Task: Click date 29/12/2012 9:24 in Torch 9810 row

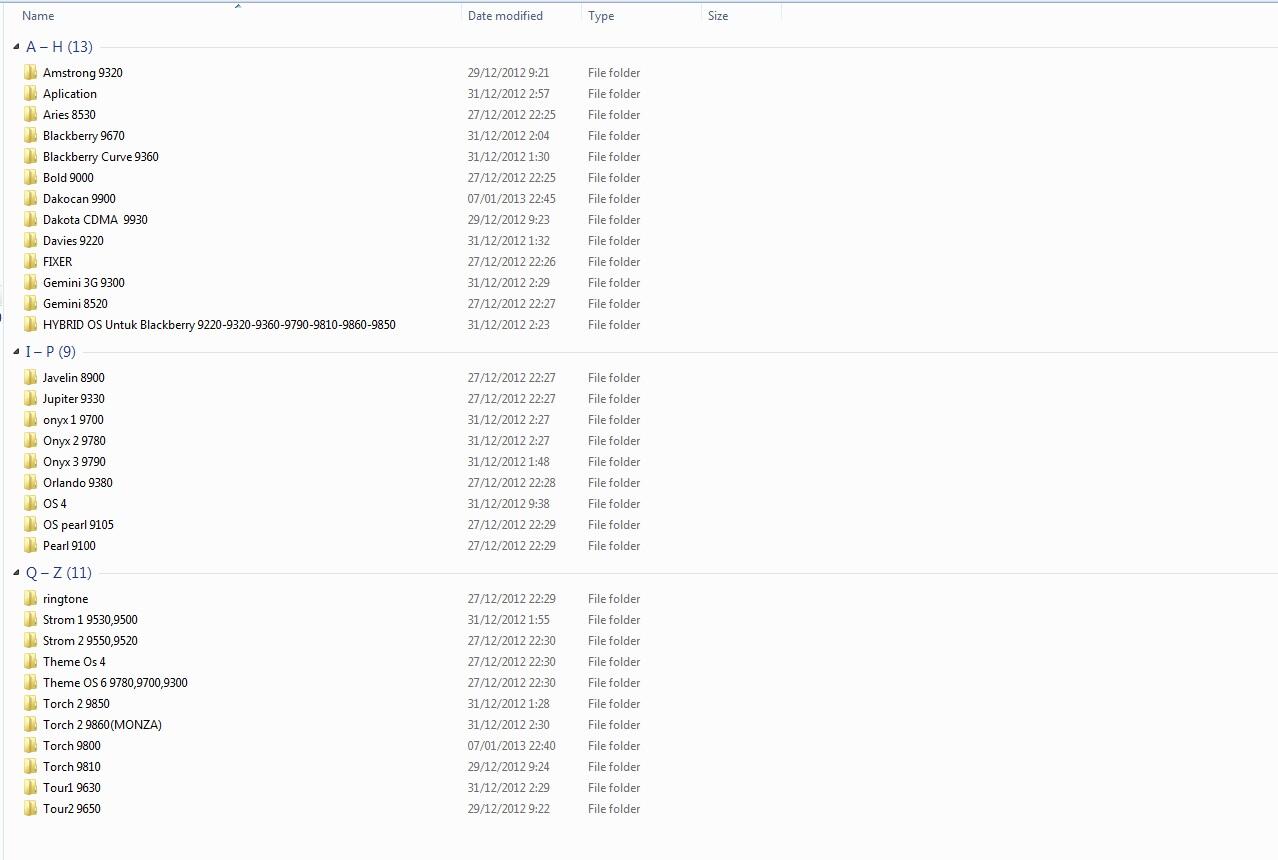Action: tap(509, 767)
